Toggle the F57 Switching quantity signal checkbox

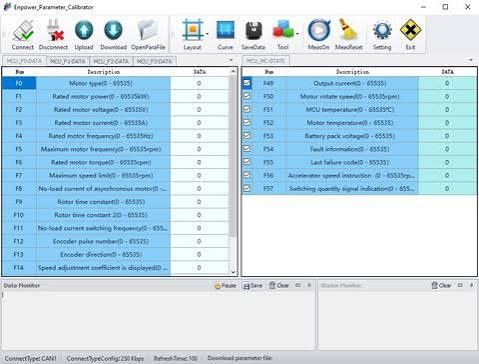click(x=247, y=188)
